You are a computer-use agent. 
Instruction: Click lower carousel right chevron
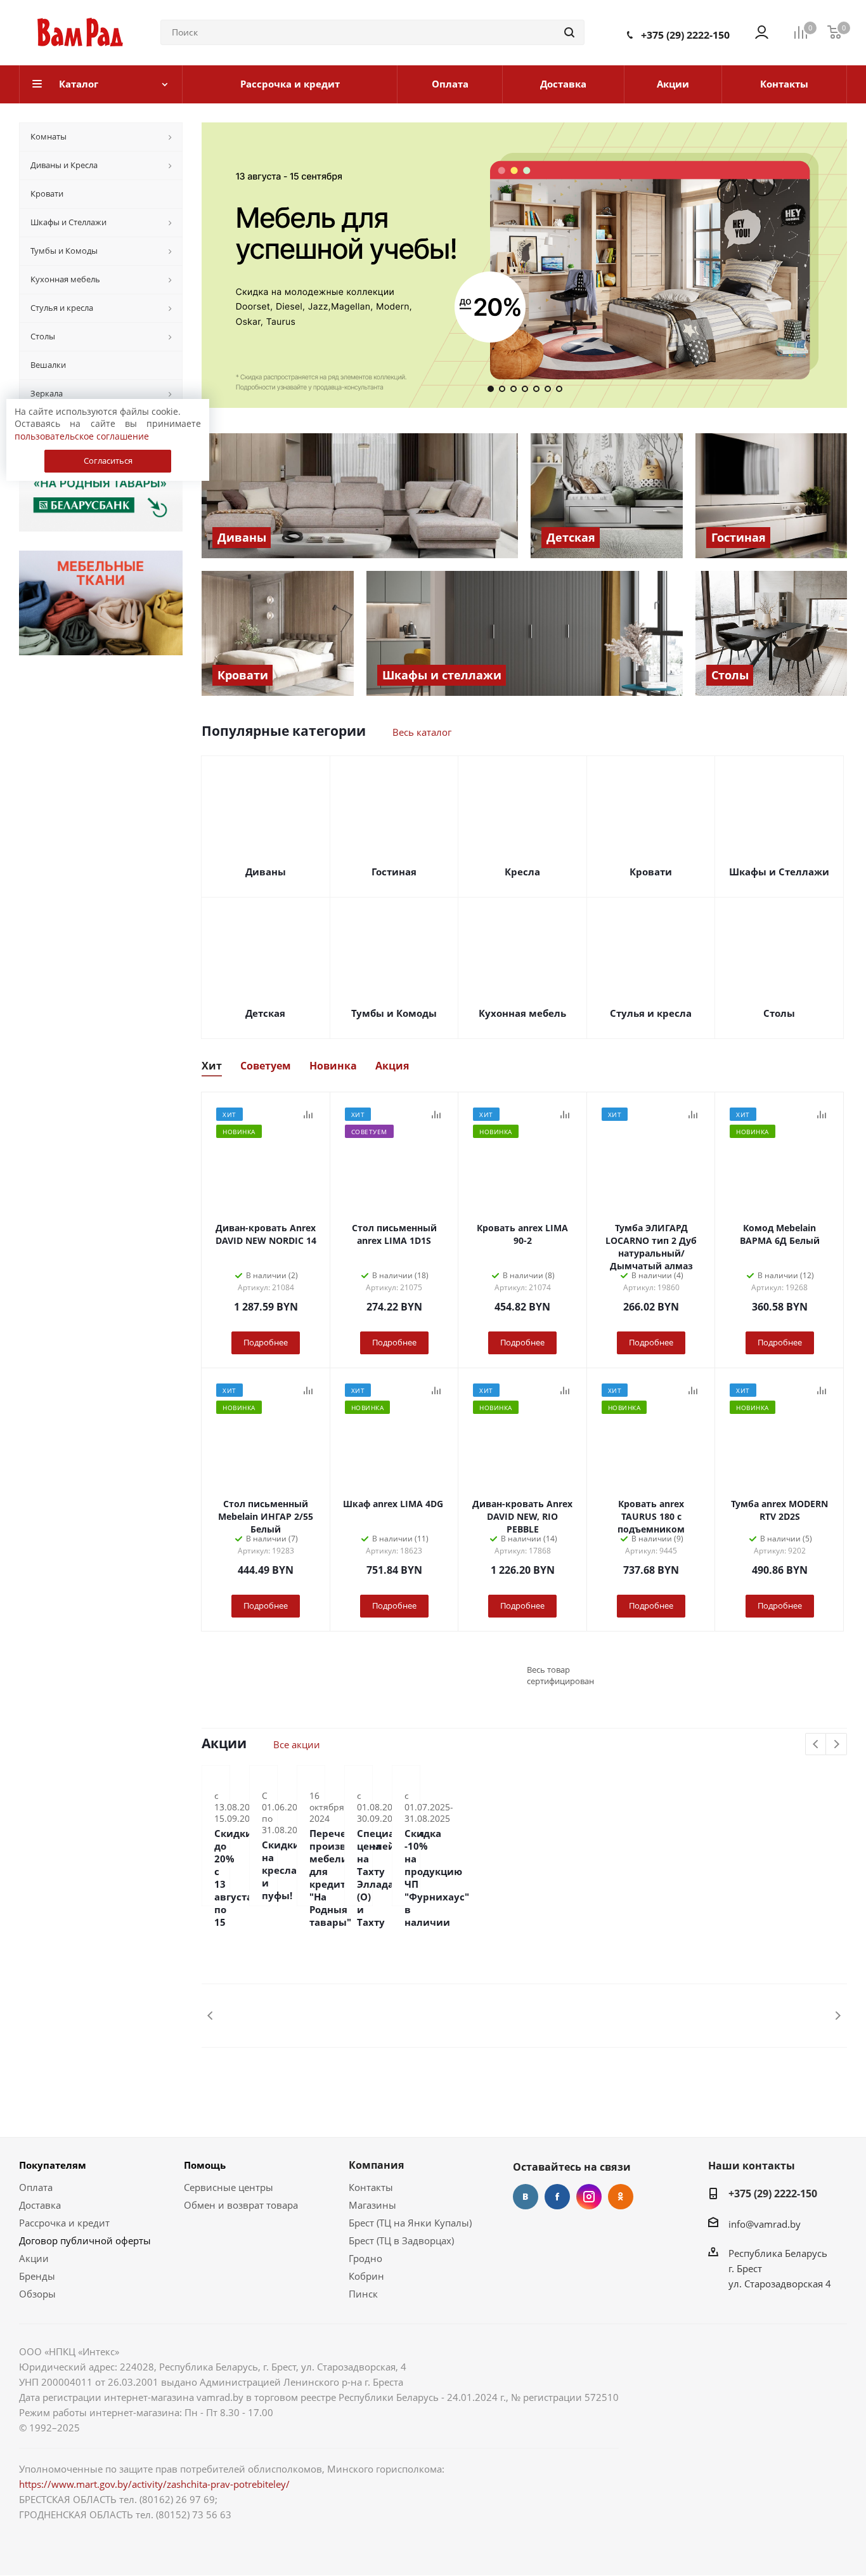tap(838, 2015)
